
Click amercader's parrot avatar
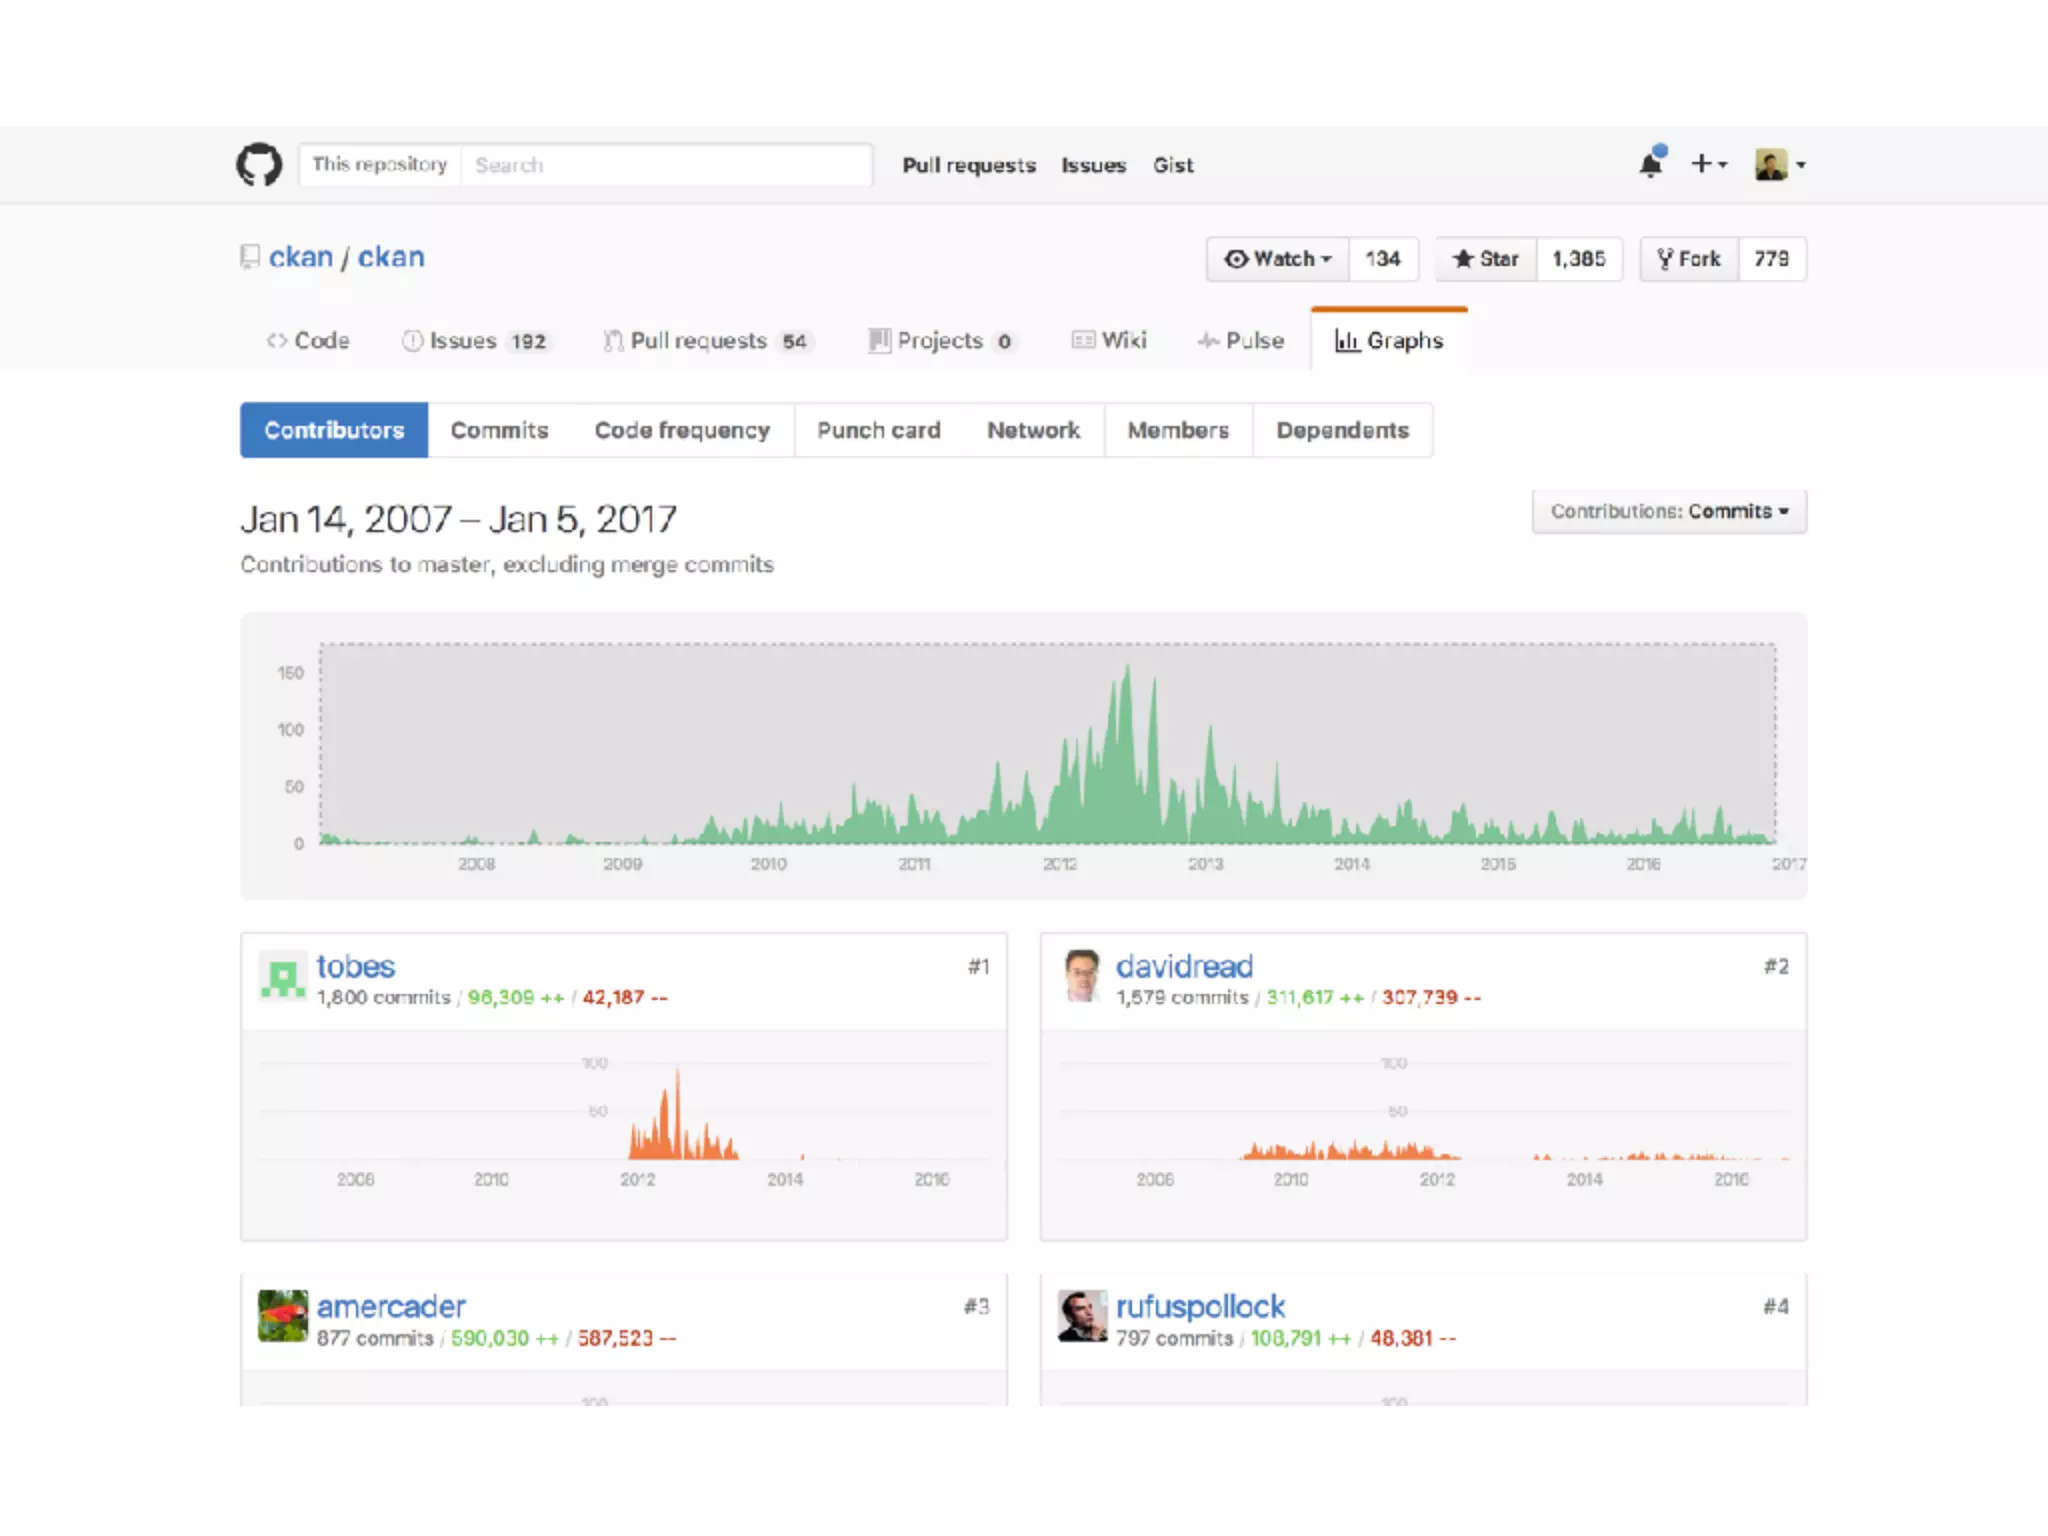pyautogui.click(x=283, y=1315)
